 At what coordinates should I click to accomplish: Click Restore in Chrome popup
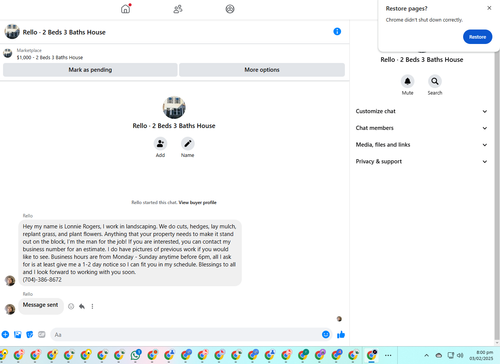click(x=477, y=37)
